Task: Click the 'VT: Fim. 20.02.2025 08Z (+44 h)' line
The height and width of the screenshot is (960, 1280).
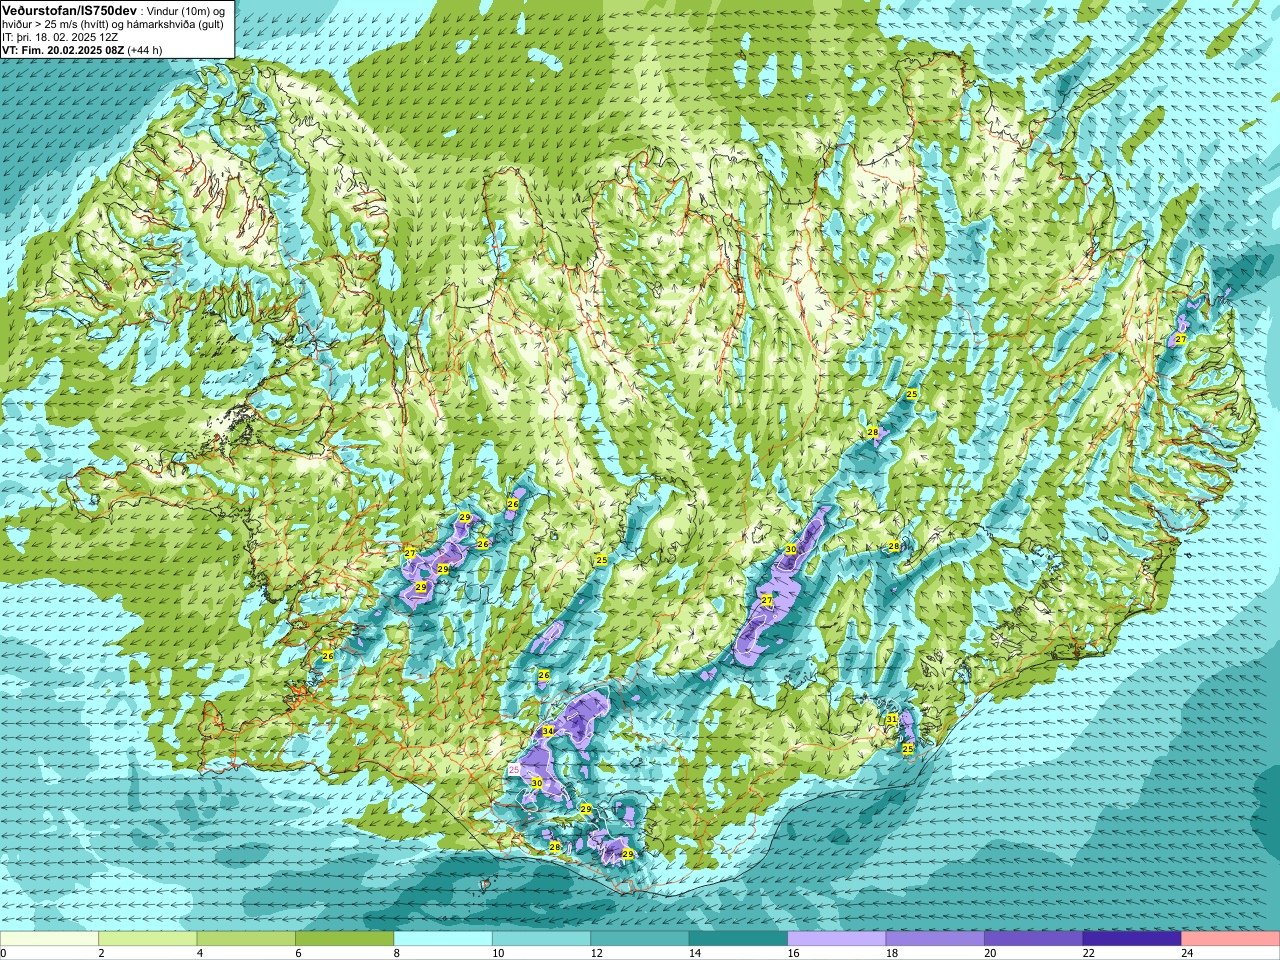Action: 82,49
